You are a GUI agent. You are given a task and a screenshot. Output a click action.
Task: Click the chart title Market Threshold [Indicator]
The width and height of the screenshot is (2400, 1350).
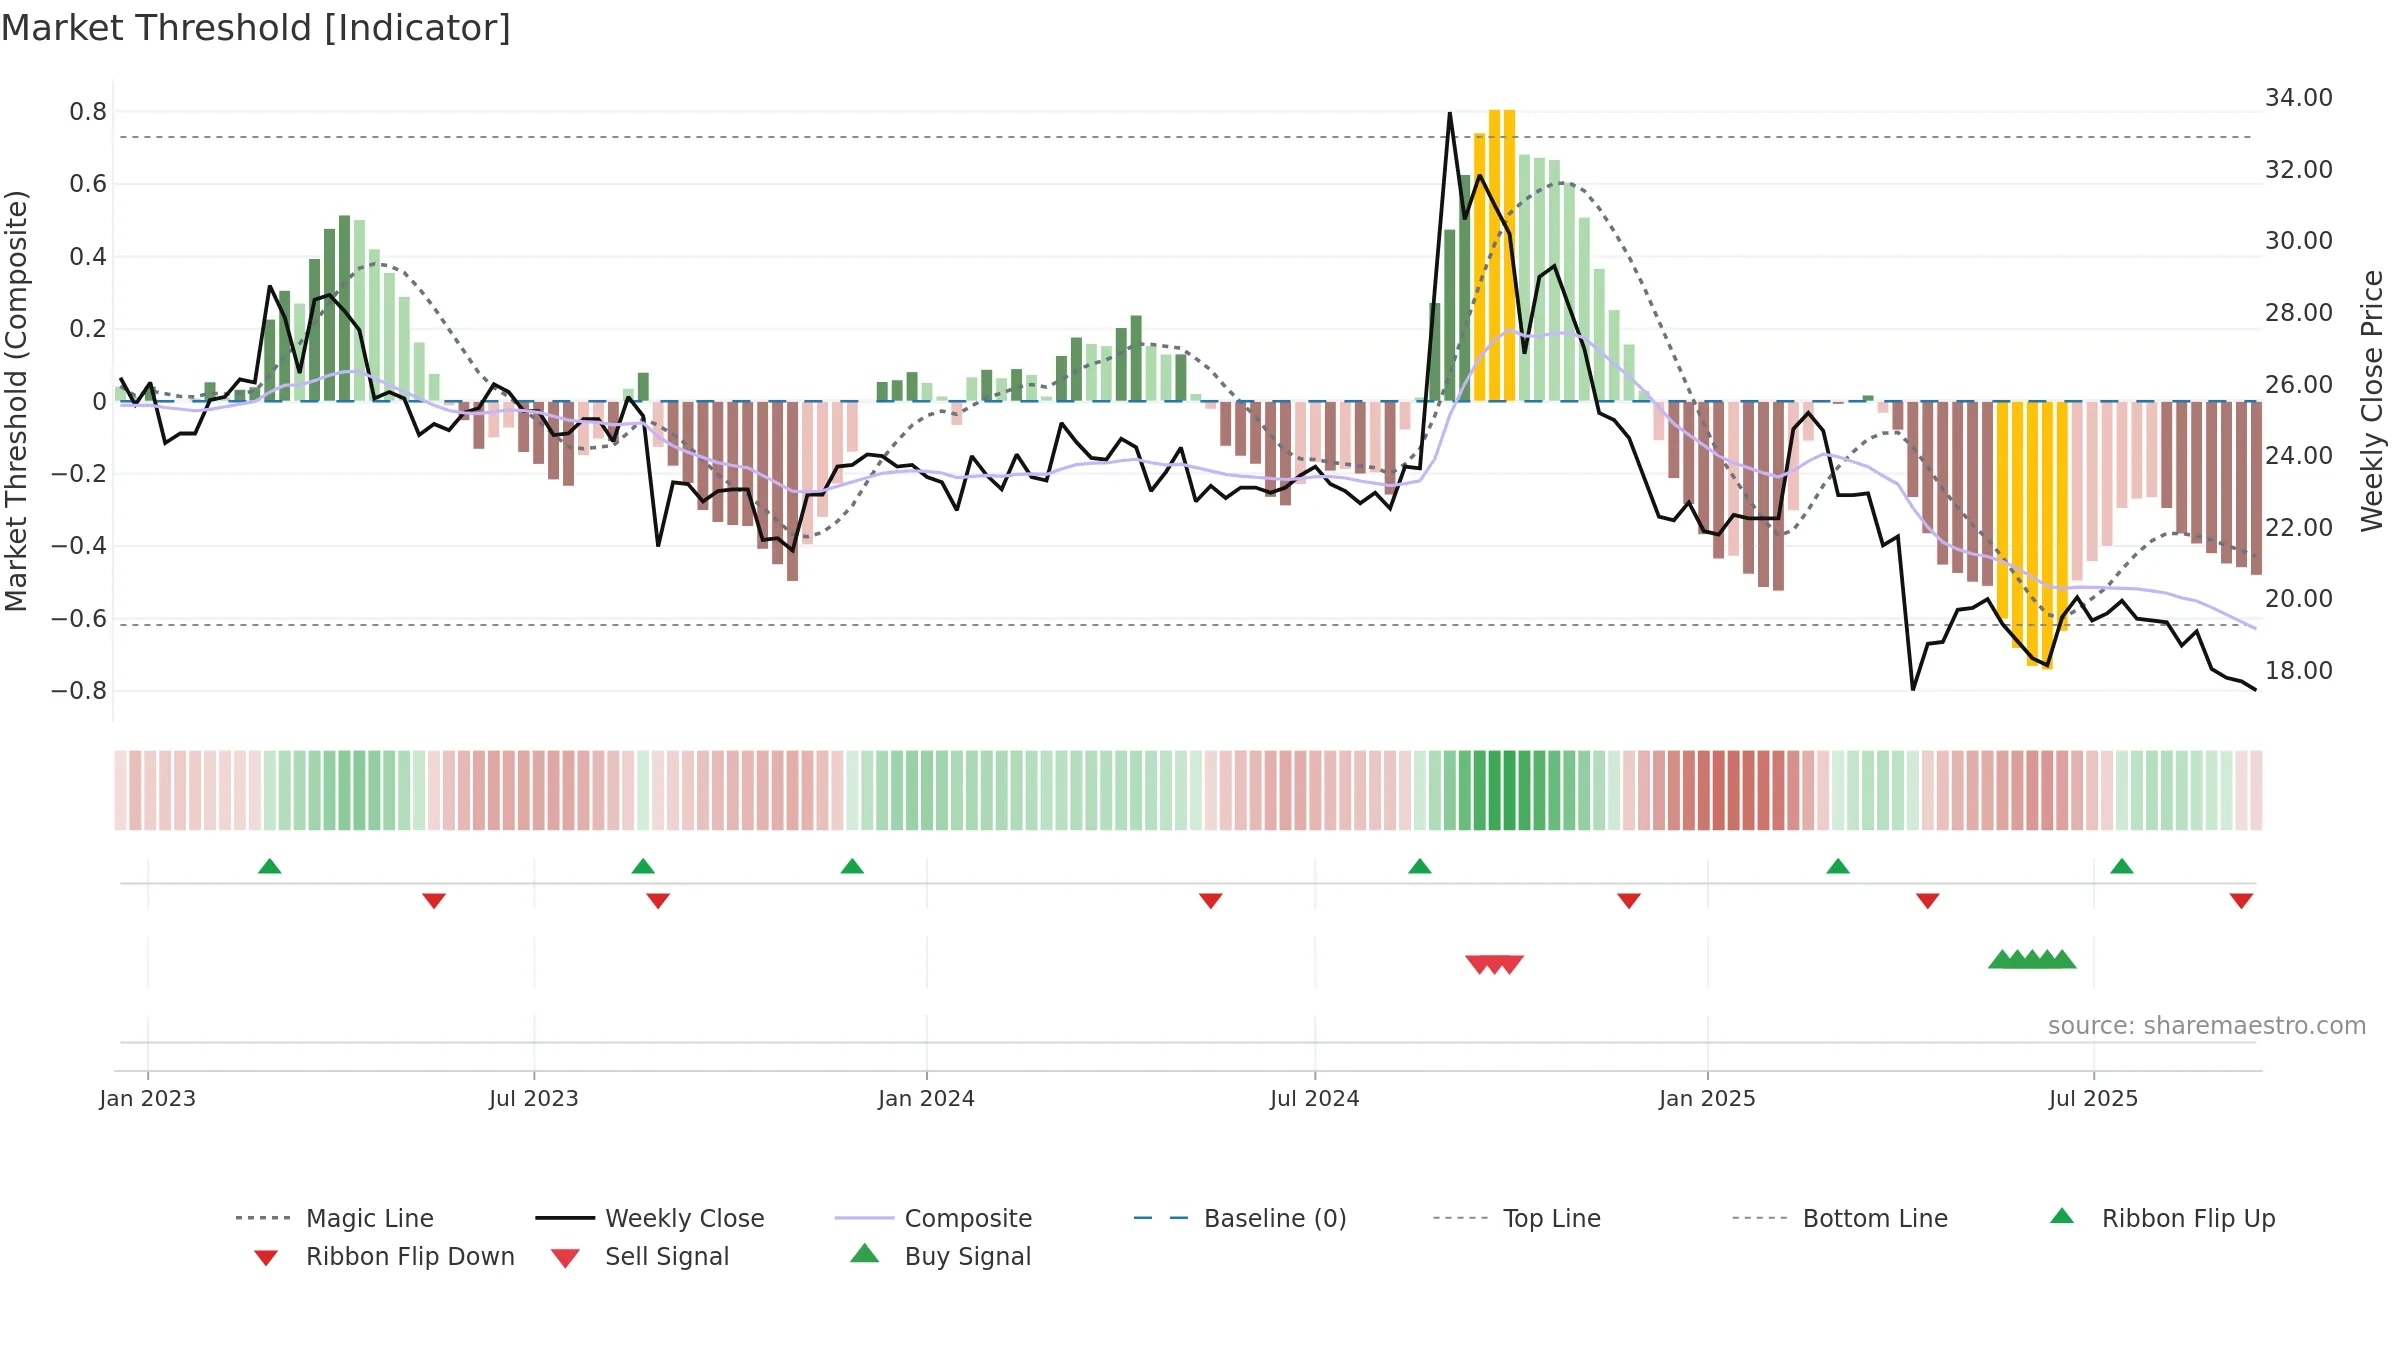click(x=256, y=28)
